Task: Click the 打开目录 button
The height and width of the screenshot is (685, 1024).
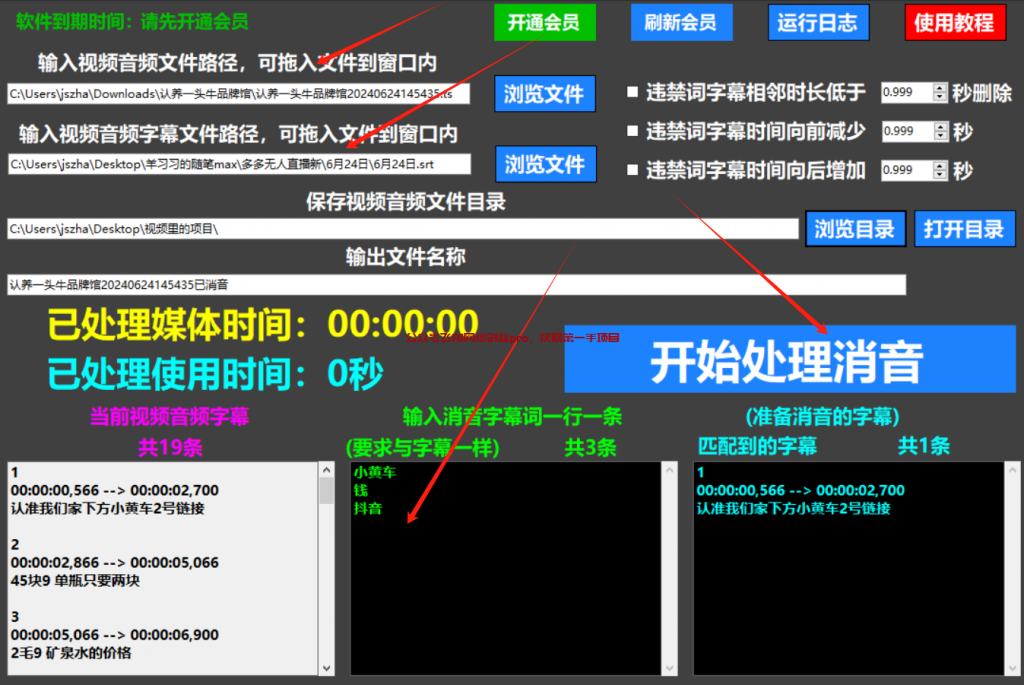Action: tap(964, 228)
